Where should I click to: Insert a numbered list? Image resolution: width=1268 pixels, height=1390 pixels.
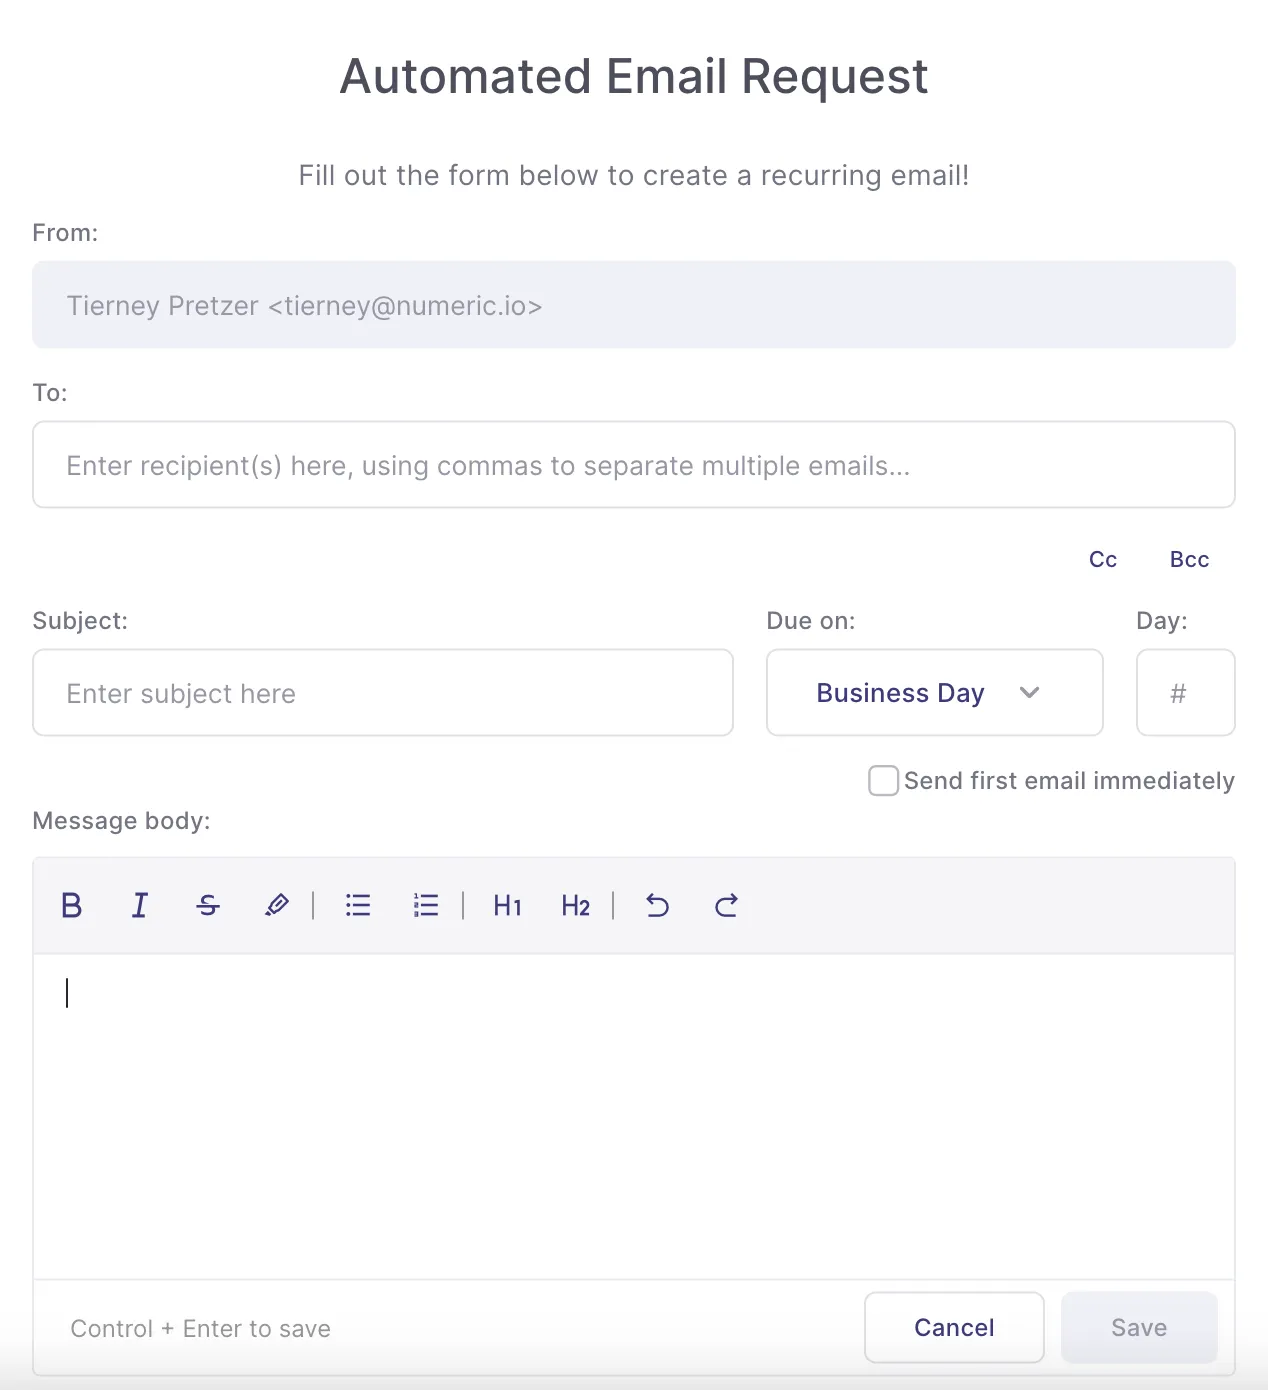tap(426, 905)
